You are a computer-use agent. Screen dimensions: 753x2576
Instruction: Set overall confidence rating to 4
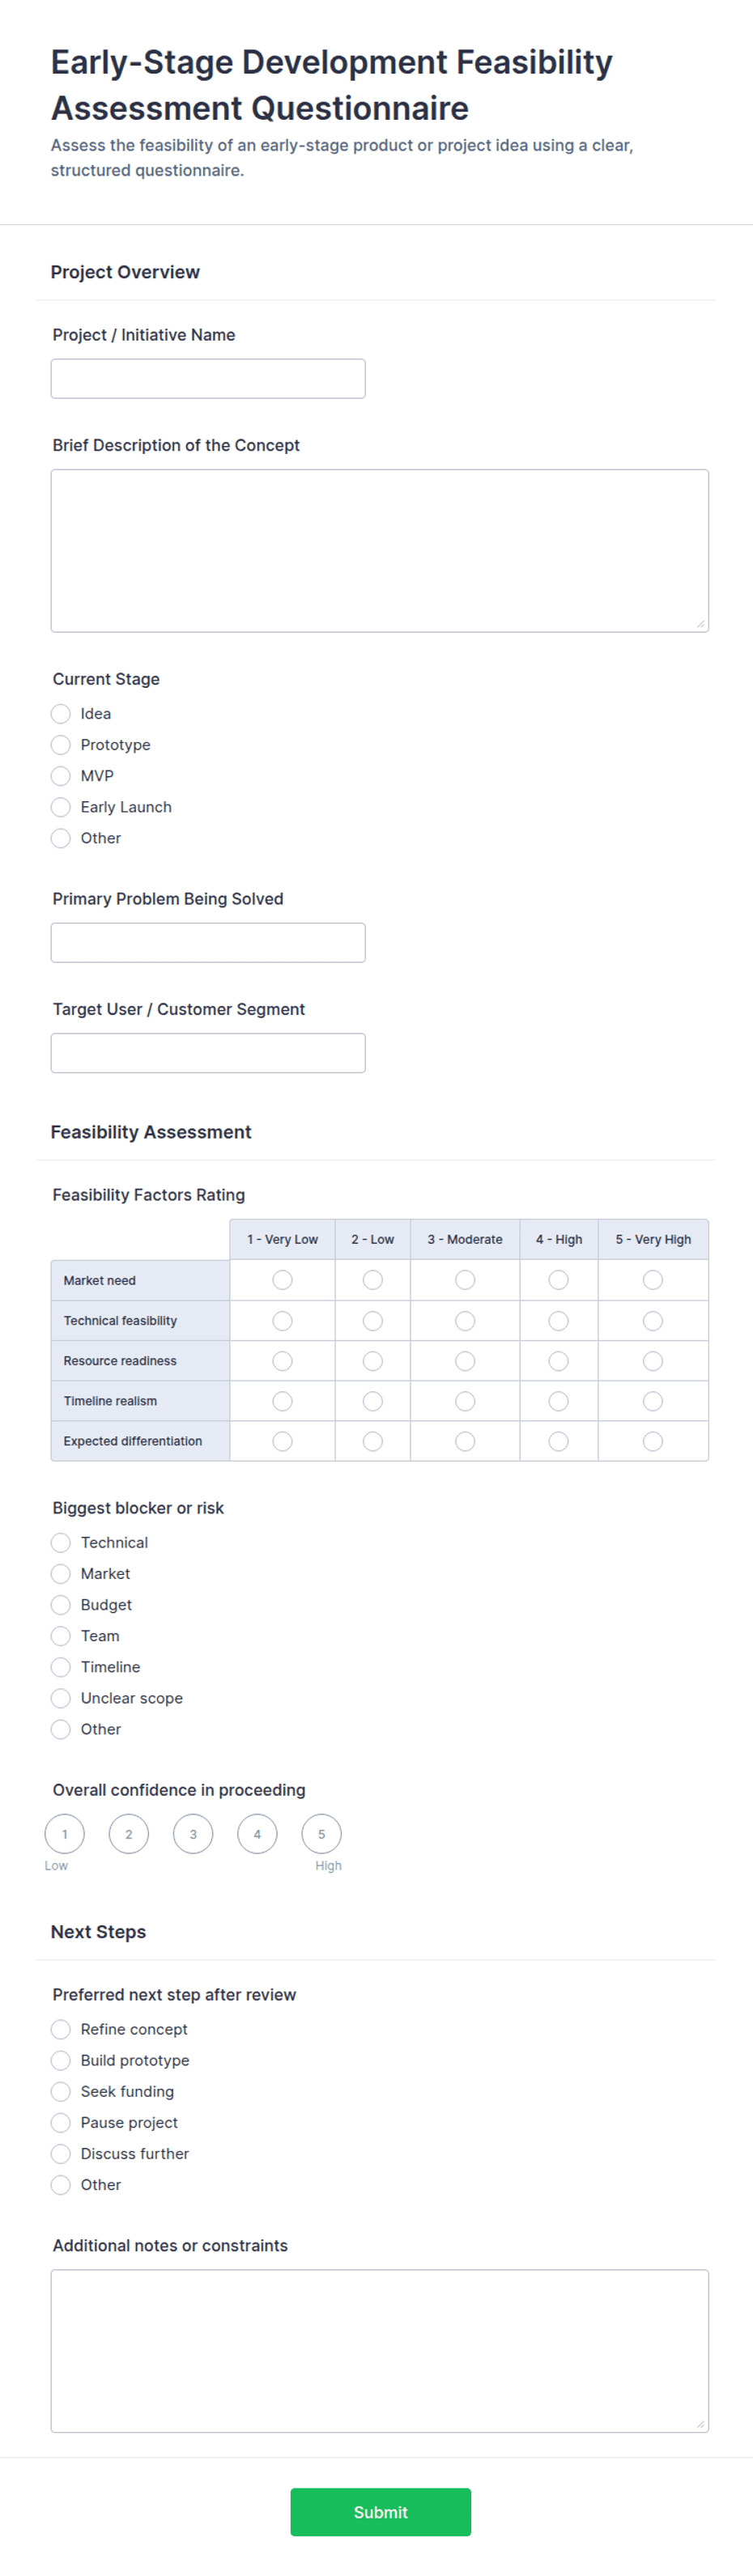pyautogui.click(x=257, y=1834)
